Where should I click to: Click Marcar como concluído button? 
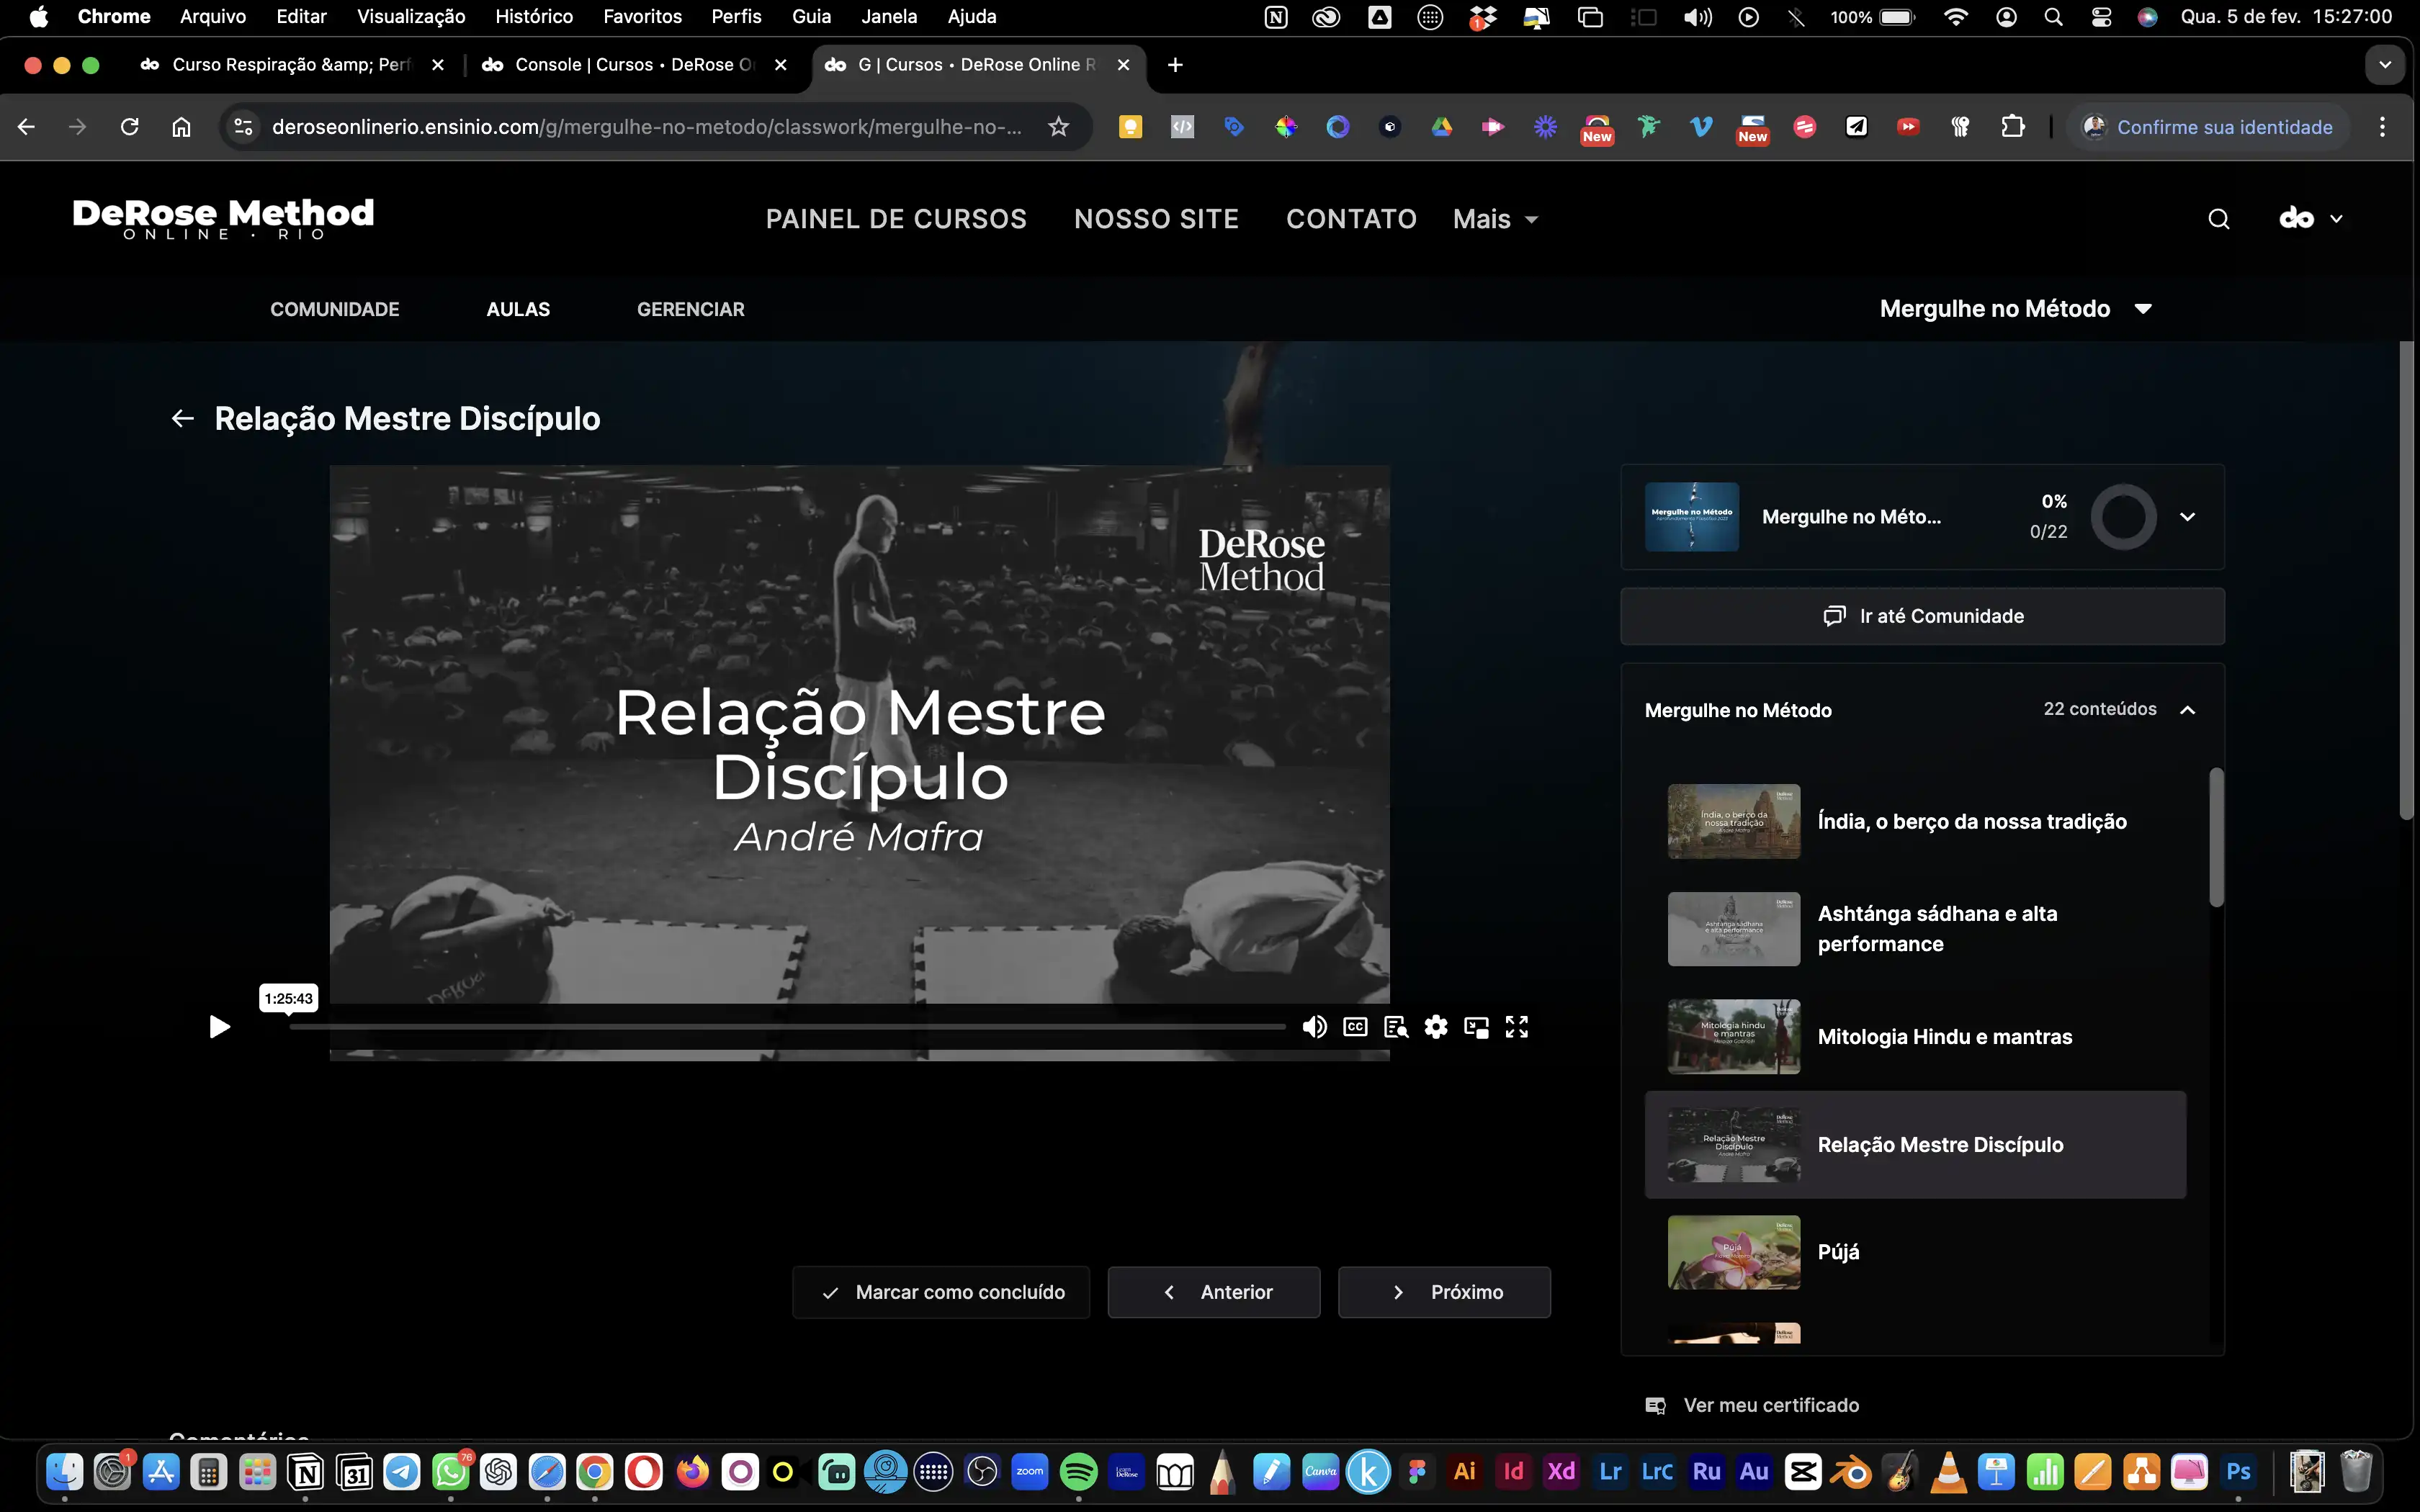point(941,1292)
